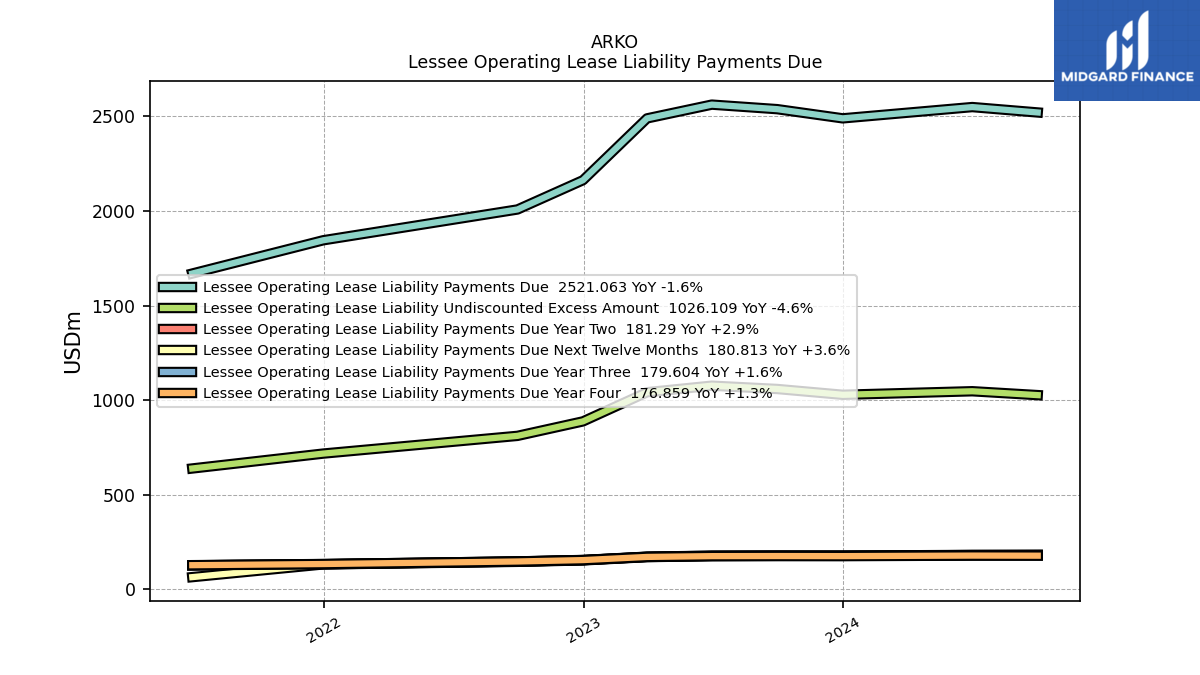Click the orange line's right end in late 2024
1200x675 pixels.
1040,555
